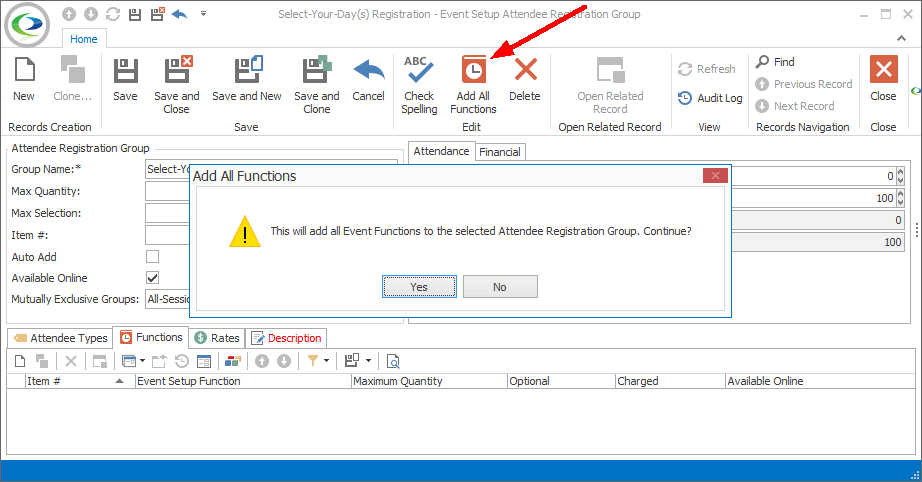Open the Audit Log
Screen dimensions: 922x482
point(710,98)
